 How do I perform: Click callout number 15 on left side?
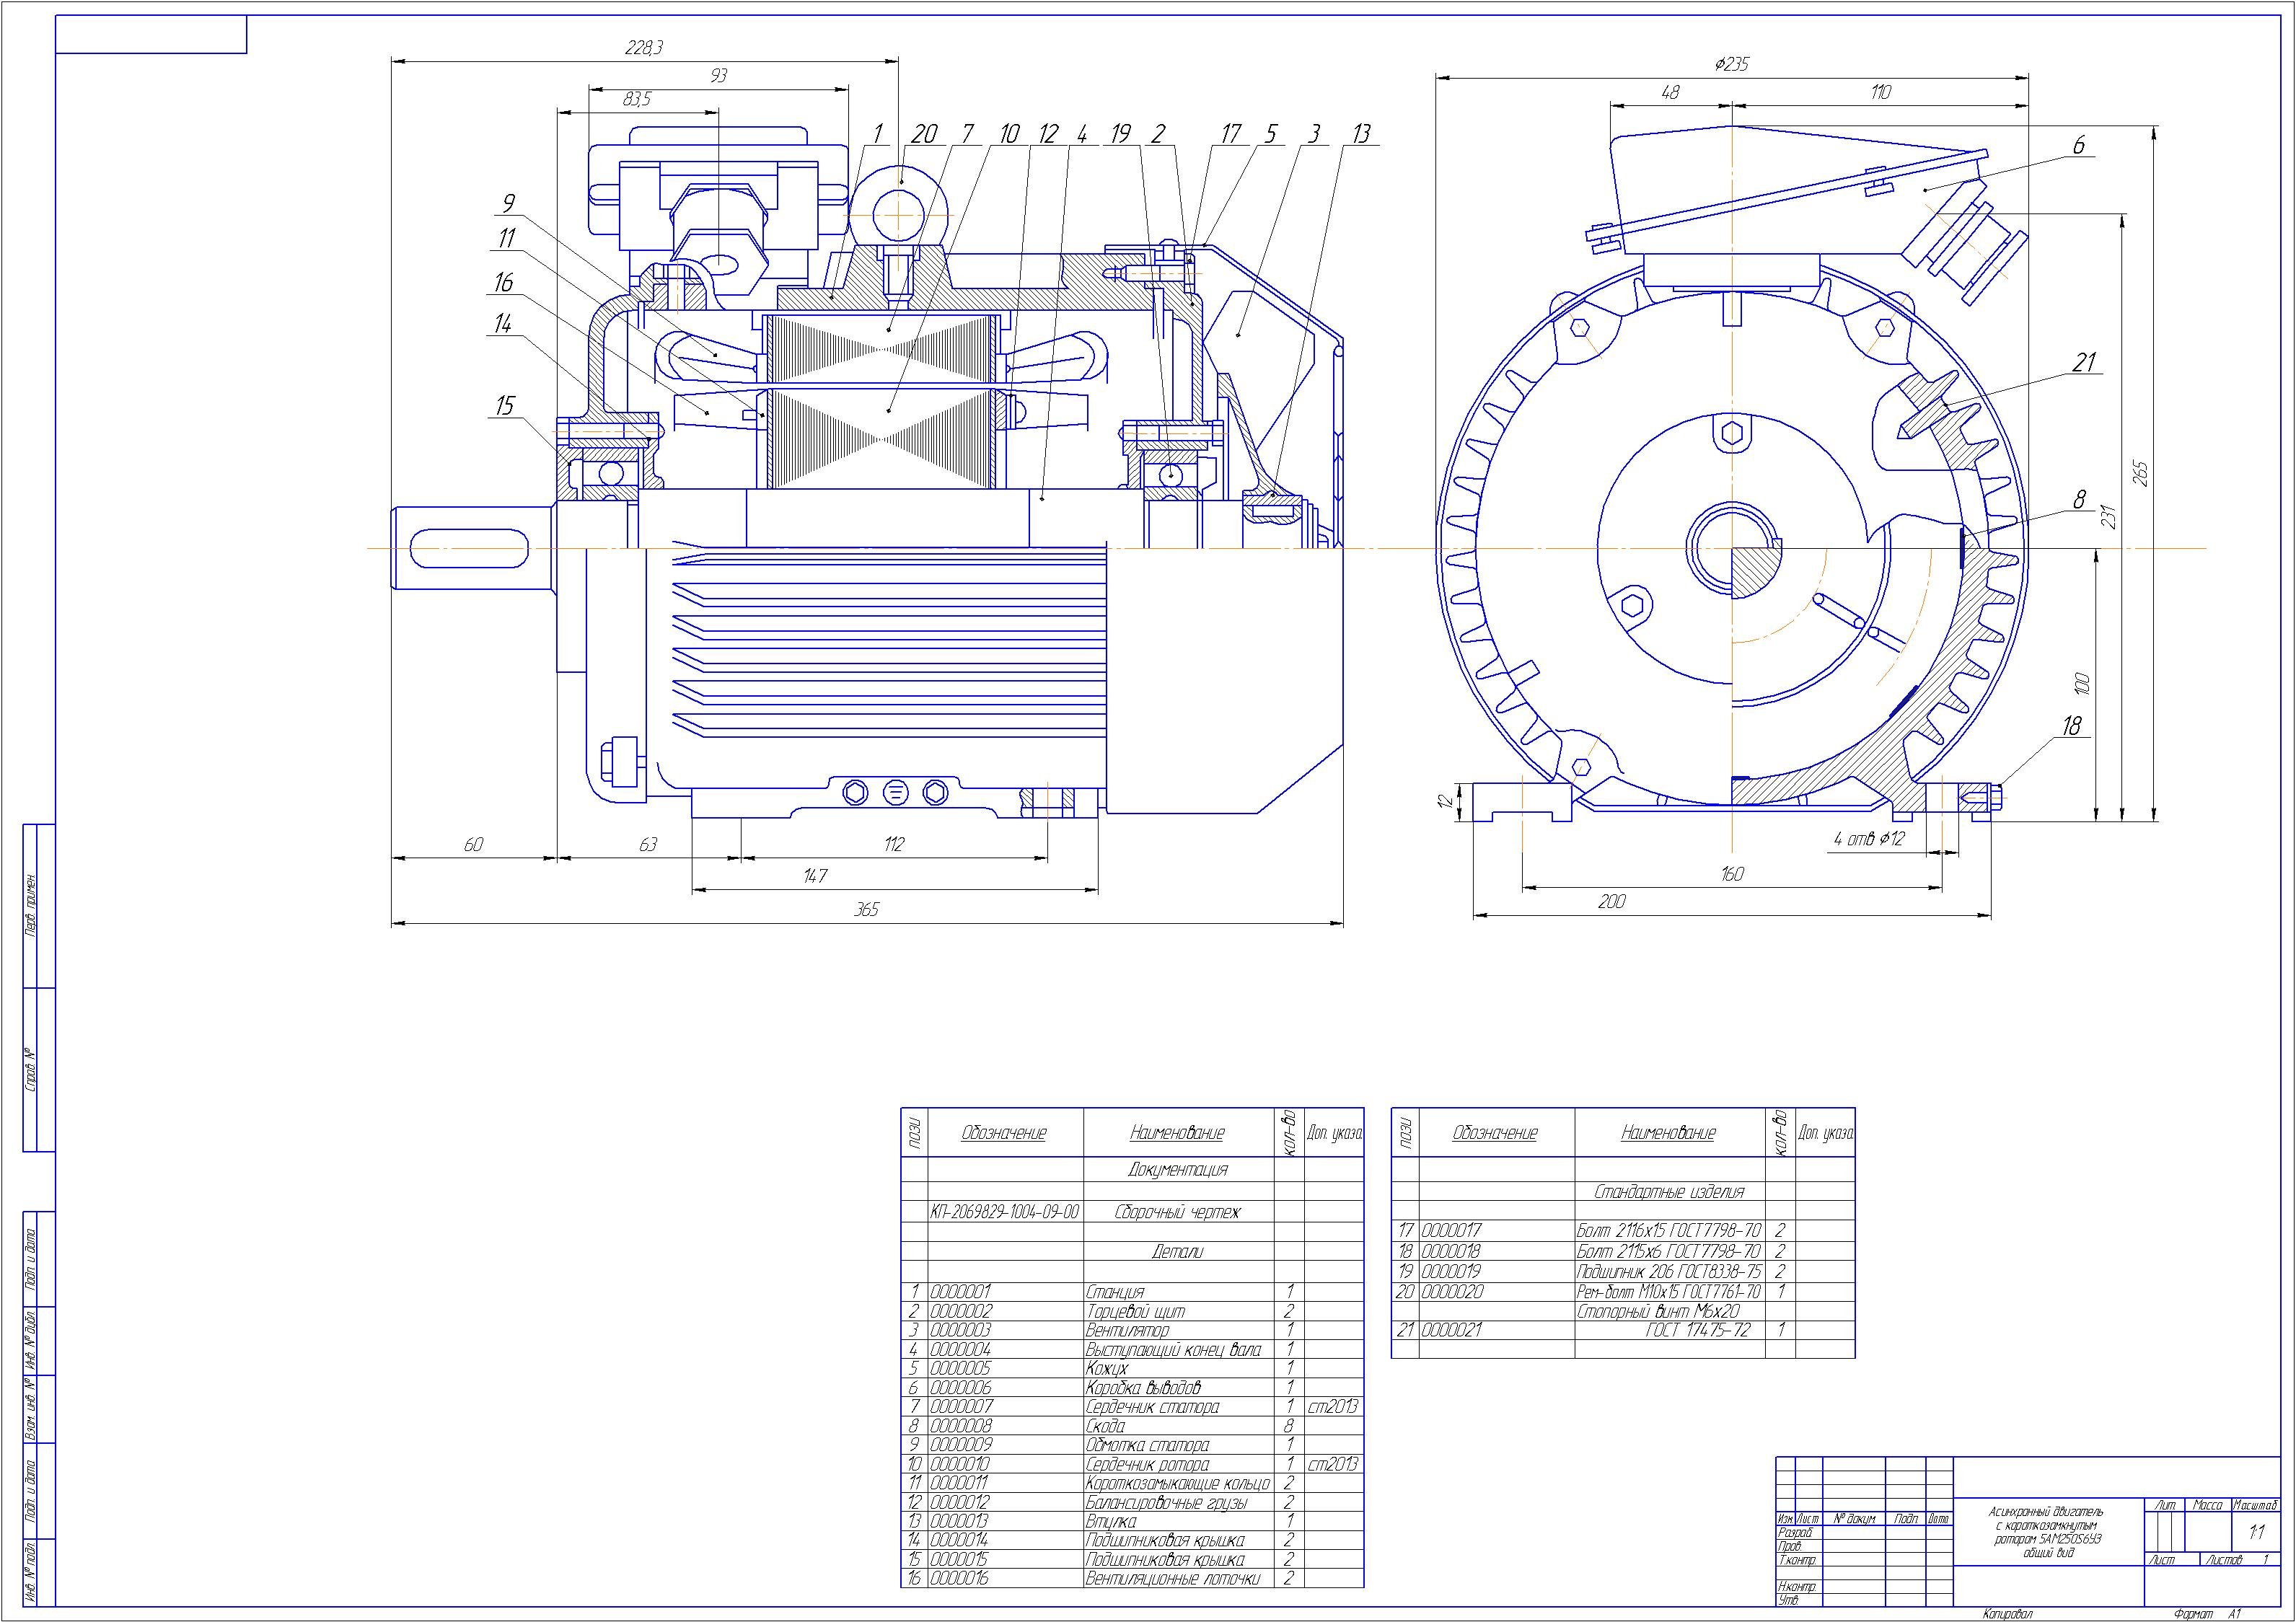pos(504,405)
